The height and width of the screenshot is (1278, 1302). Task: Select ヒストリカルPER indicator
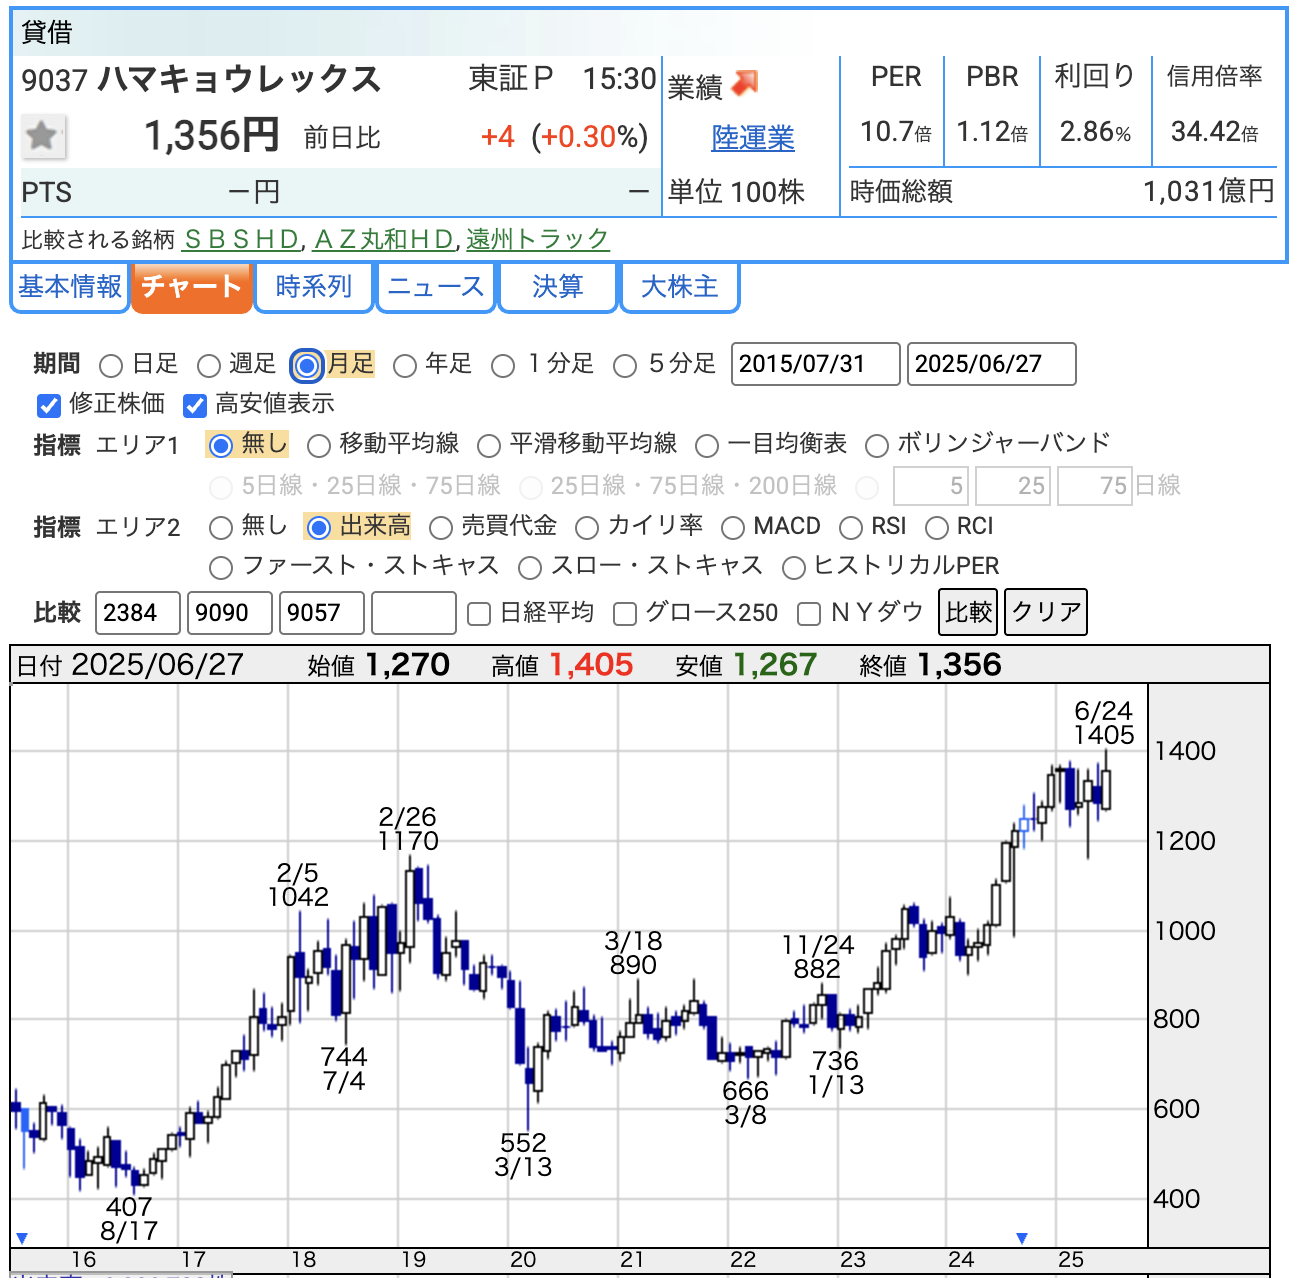[794, 569]
